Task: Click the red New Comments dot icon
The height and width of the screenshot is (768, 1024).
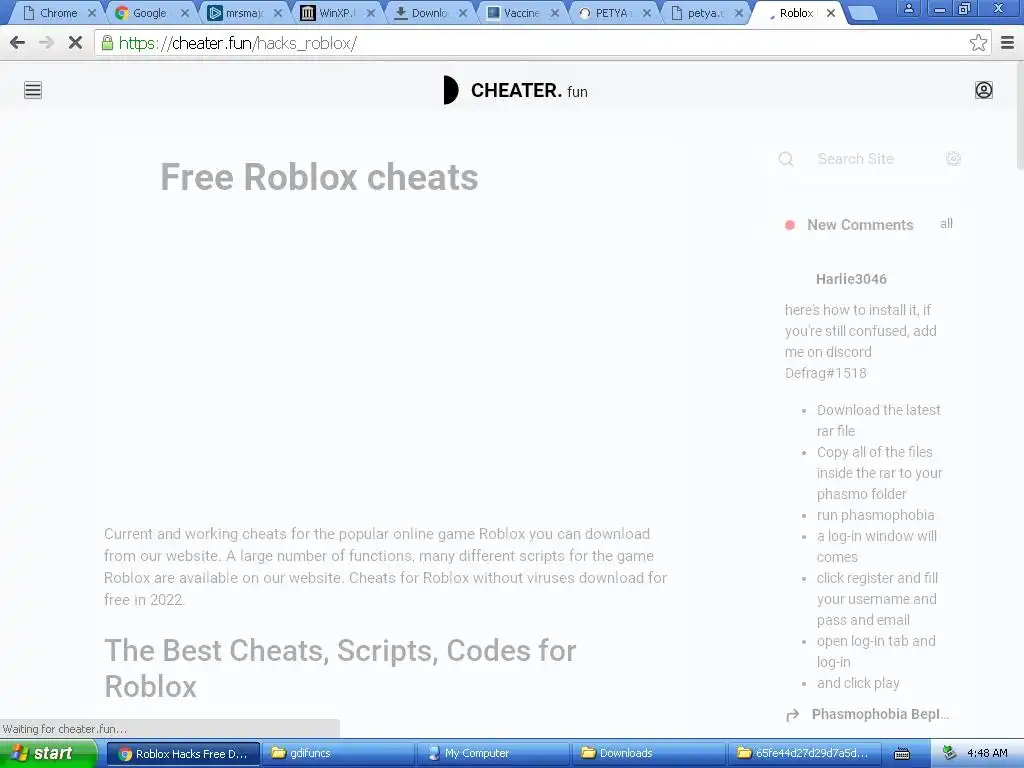Action: (790, 225)
